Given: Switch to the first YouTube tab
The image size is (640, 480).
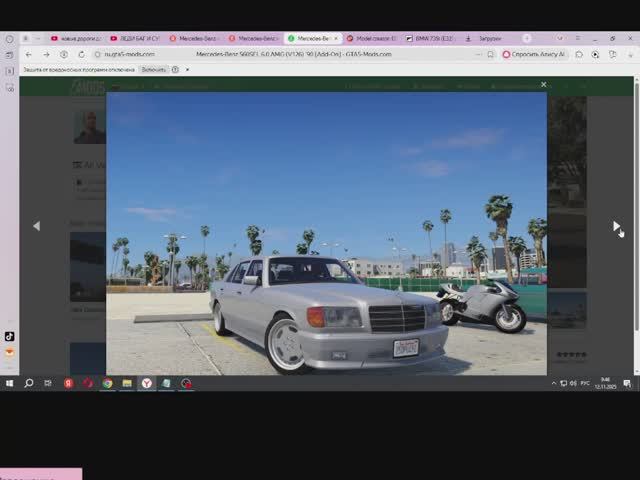Looking at the screenshot, I should [x=76, y=38].
